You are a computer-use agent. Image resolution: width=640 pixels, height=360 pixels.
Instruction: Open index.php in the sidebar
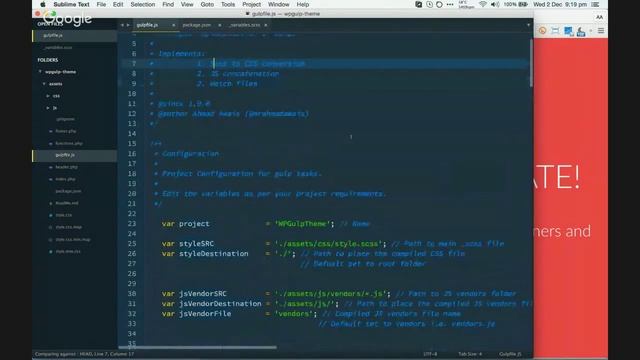65,179
